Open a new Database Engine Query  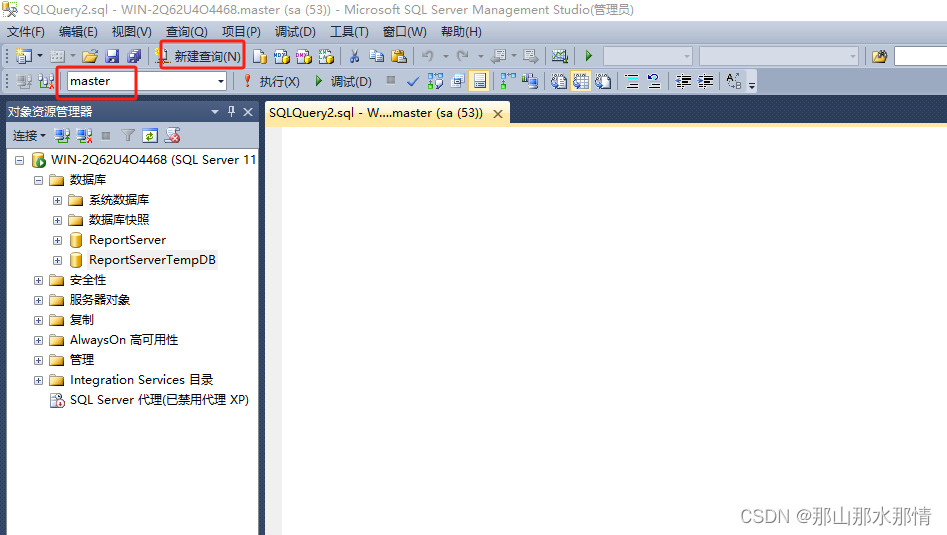(260, 56)
